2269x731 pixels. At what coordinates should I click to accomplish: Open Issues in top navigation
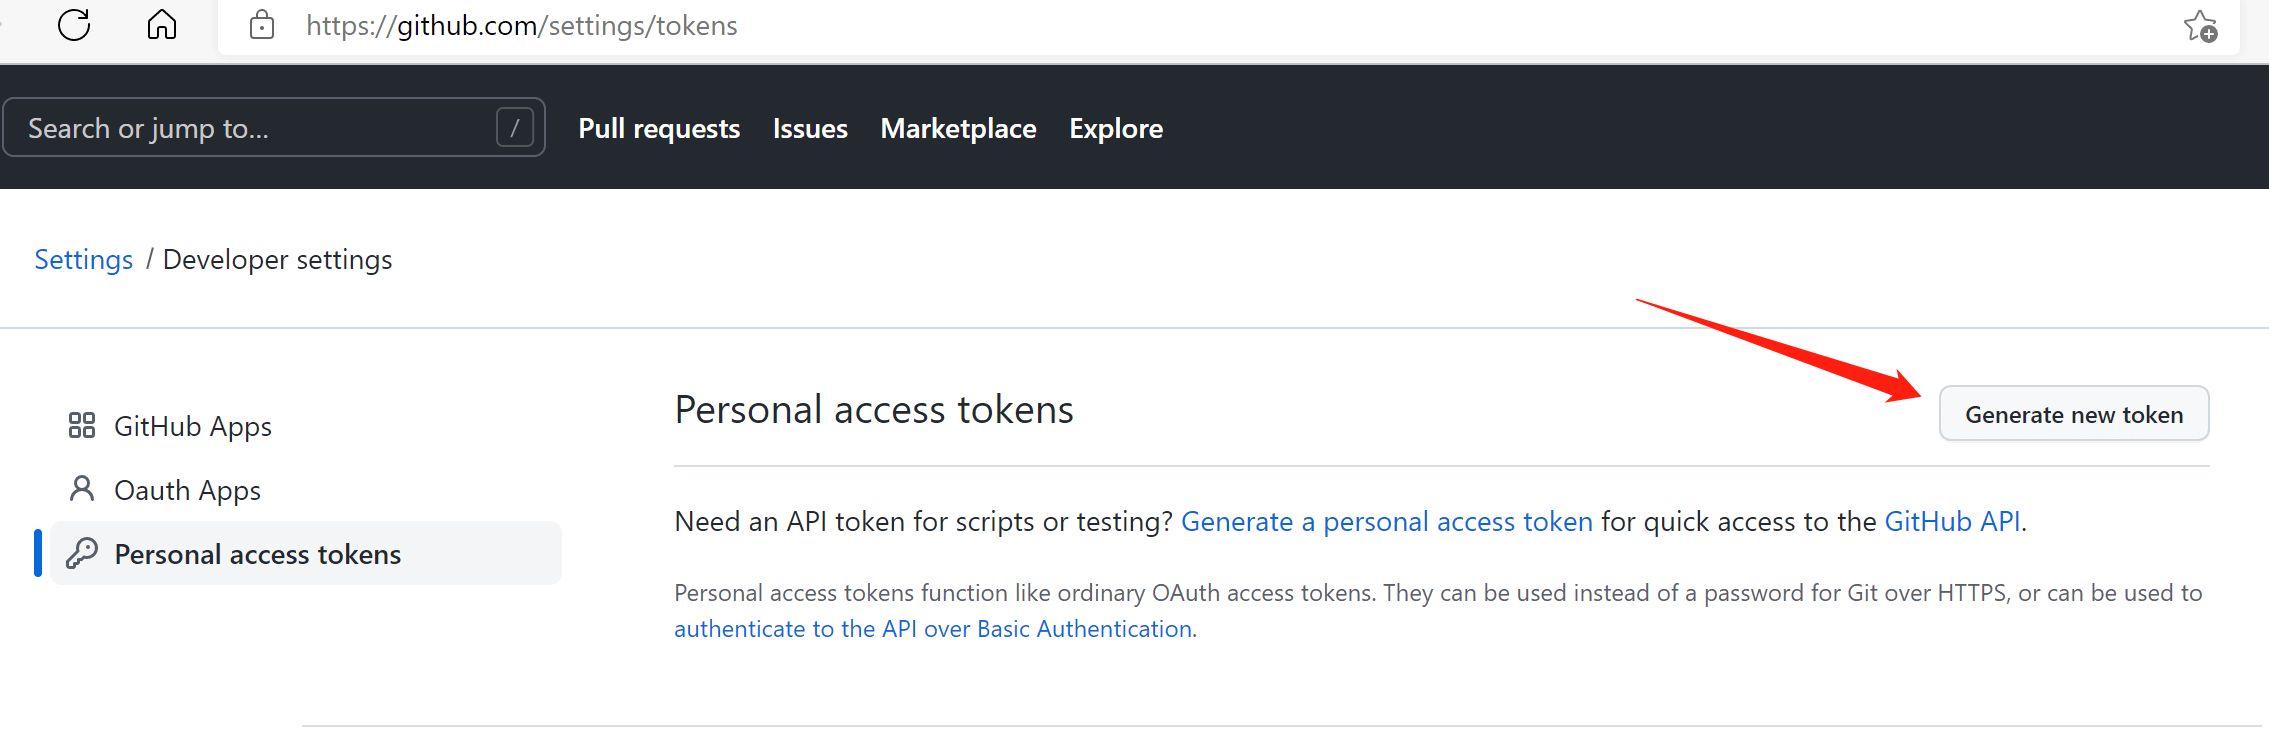(x=810, y=129)
